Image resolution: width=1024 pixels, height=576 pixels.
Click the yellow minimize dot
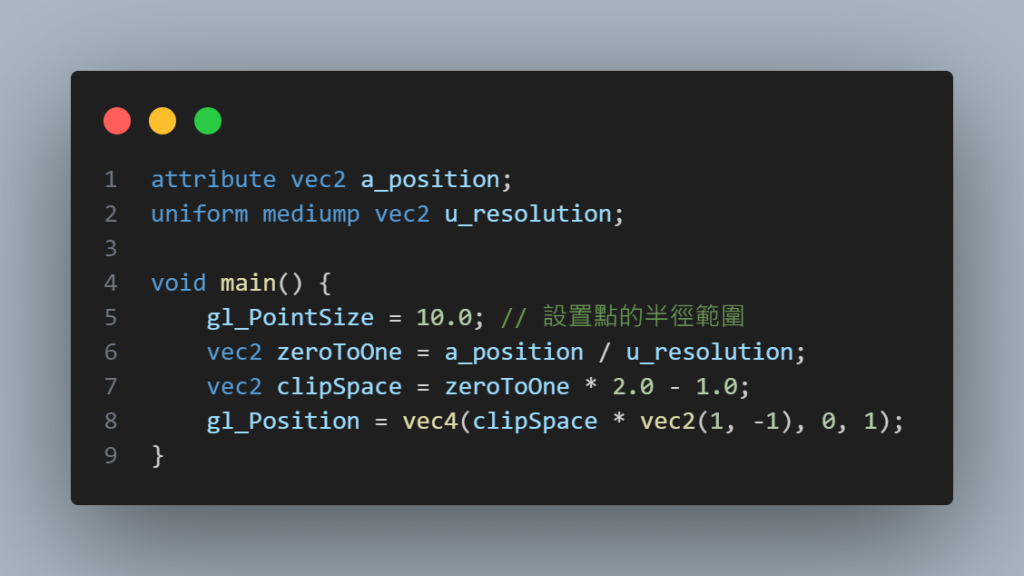pos(163,121)
